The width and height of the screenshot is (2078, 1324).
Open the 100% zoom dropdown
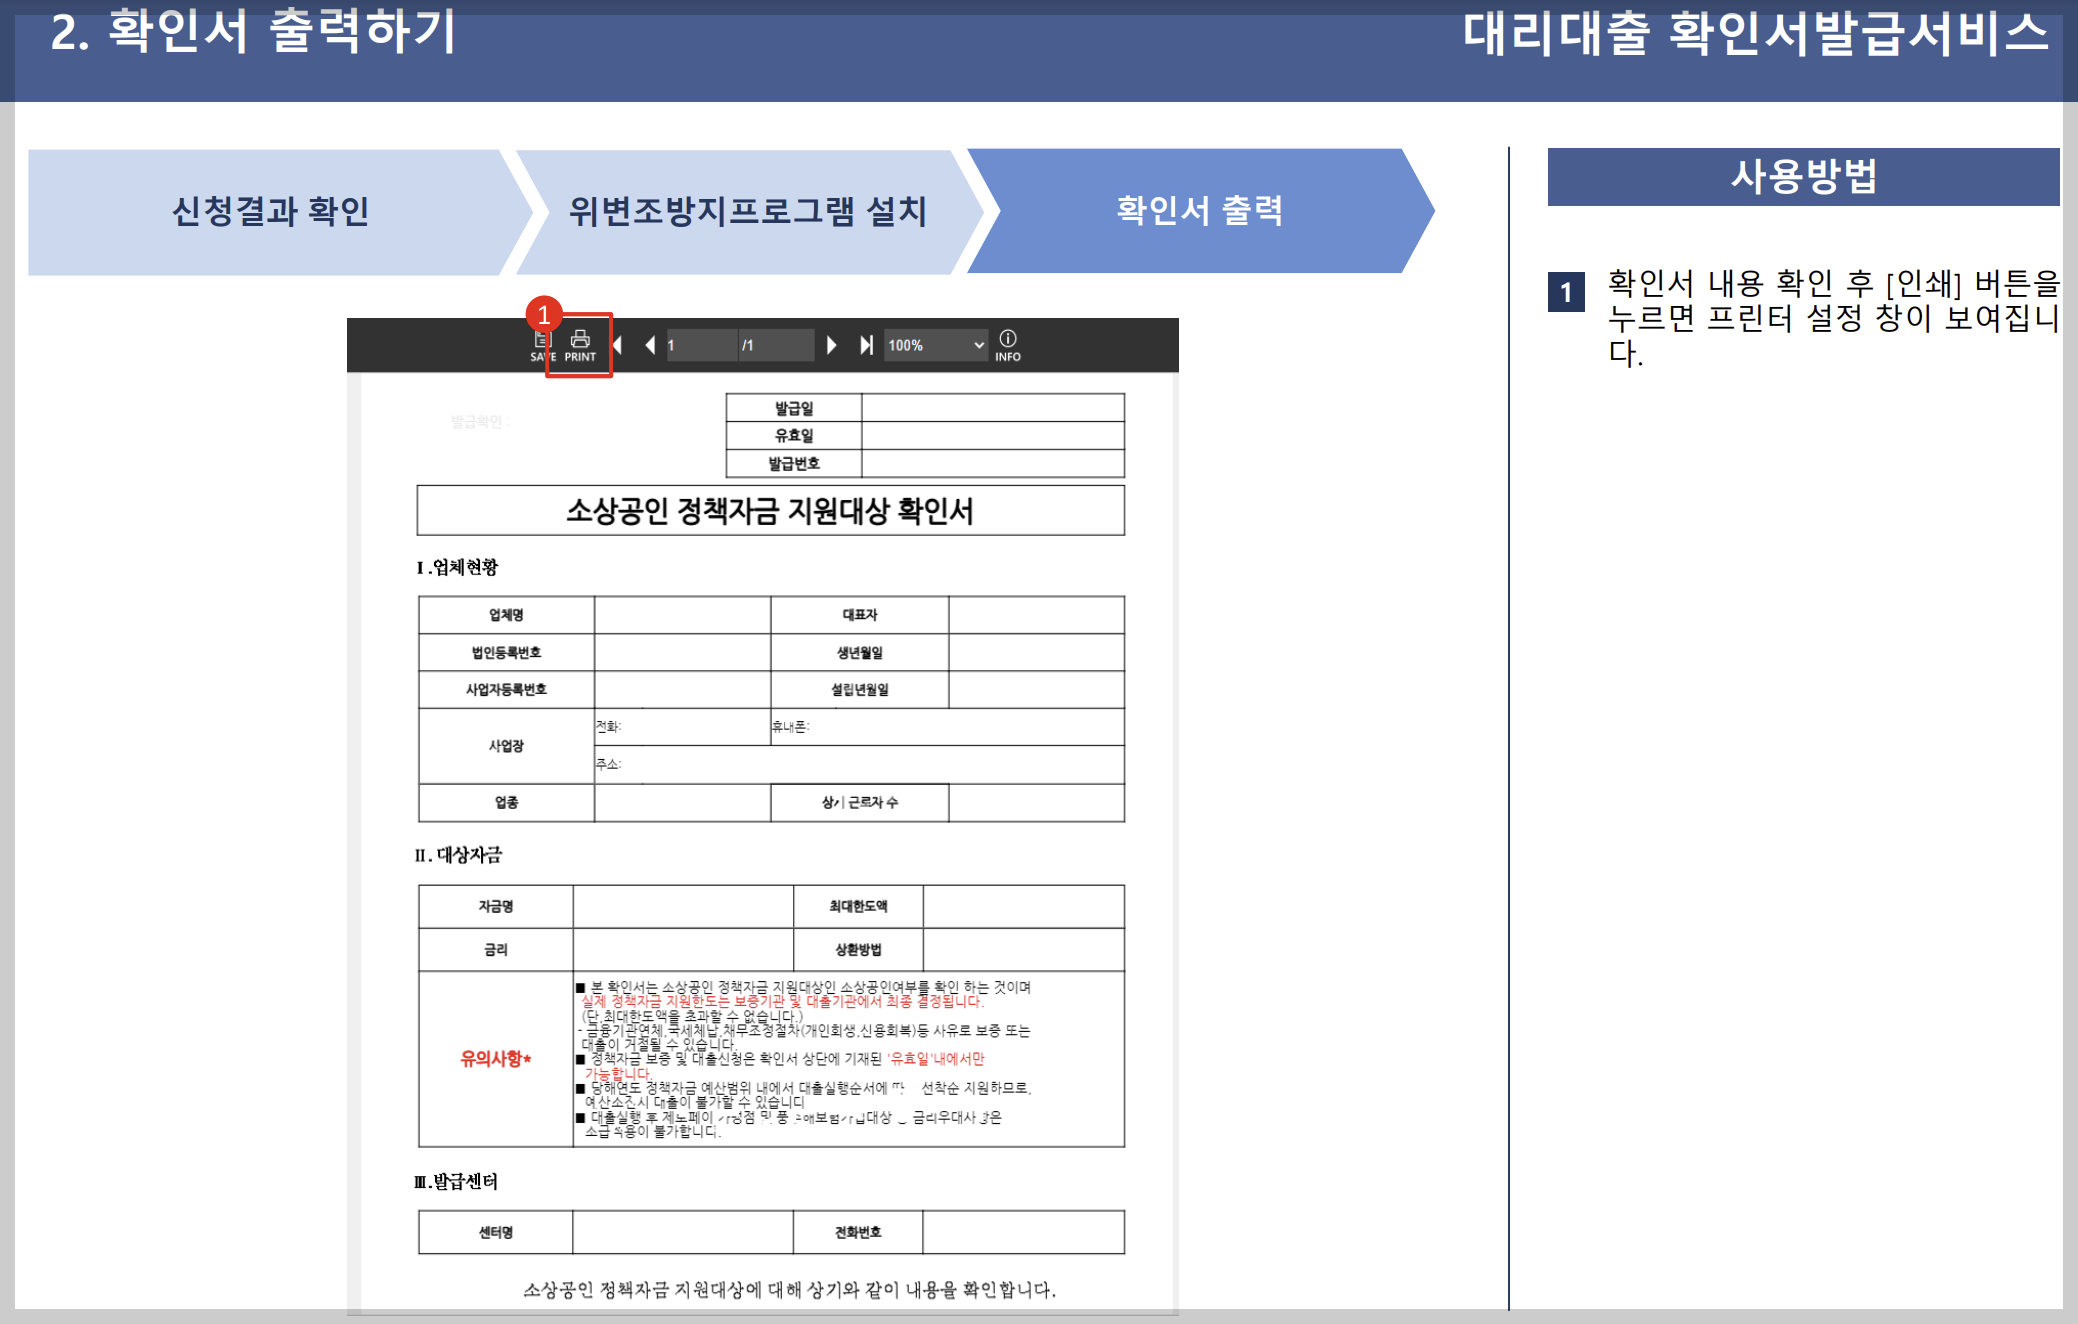point(935,345)
